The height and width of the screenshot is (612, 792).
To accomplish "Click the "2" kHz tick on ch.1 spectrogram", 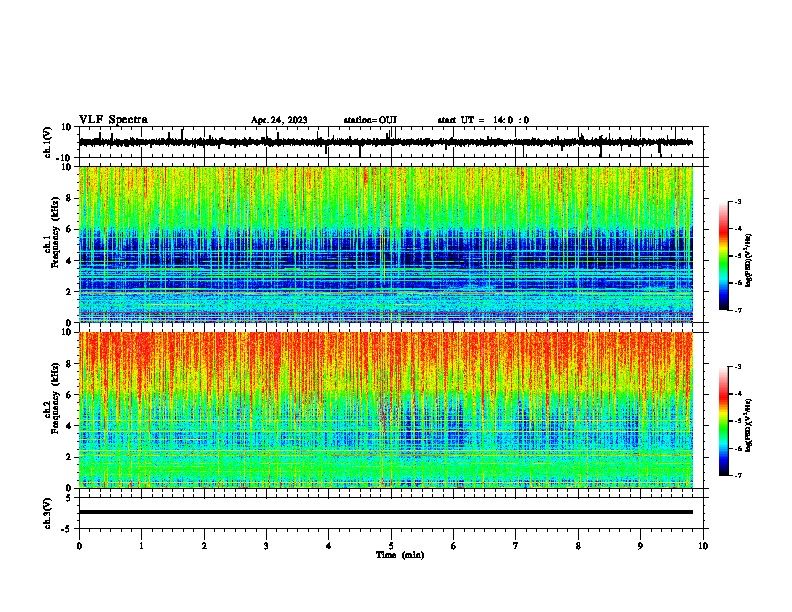I will tap(70, 292).
